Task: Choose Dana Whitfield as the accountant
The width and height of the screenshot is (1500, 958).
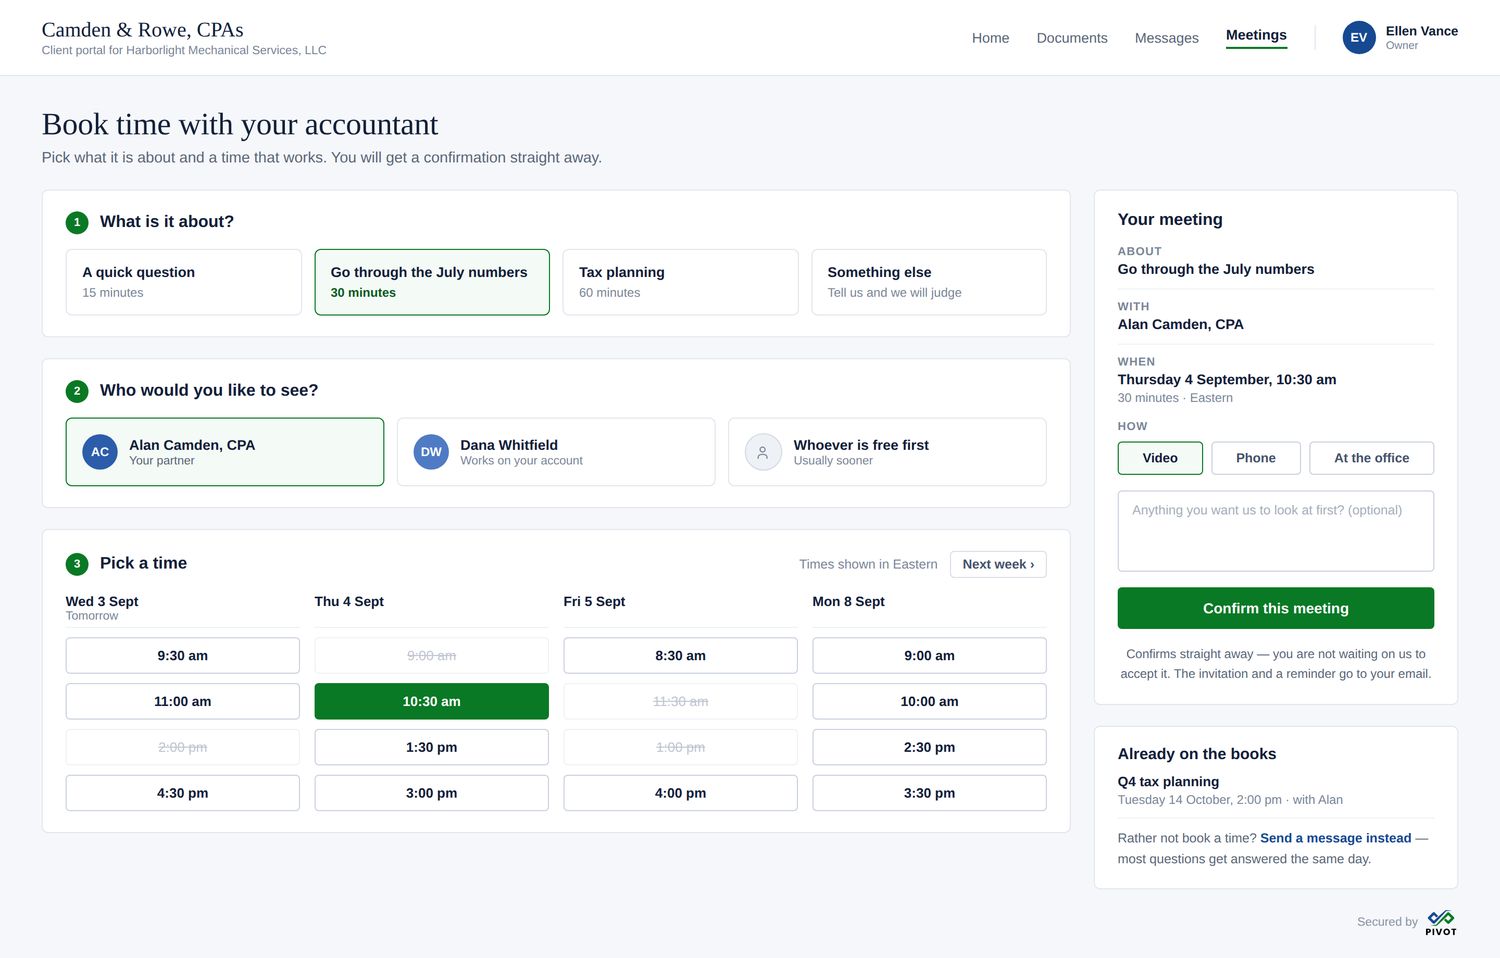Action: [556, 452]
